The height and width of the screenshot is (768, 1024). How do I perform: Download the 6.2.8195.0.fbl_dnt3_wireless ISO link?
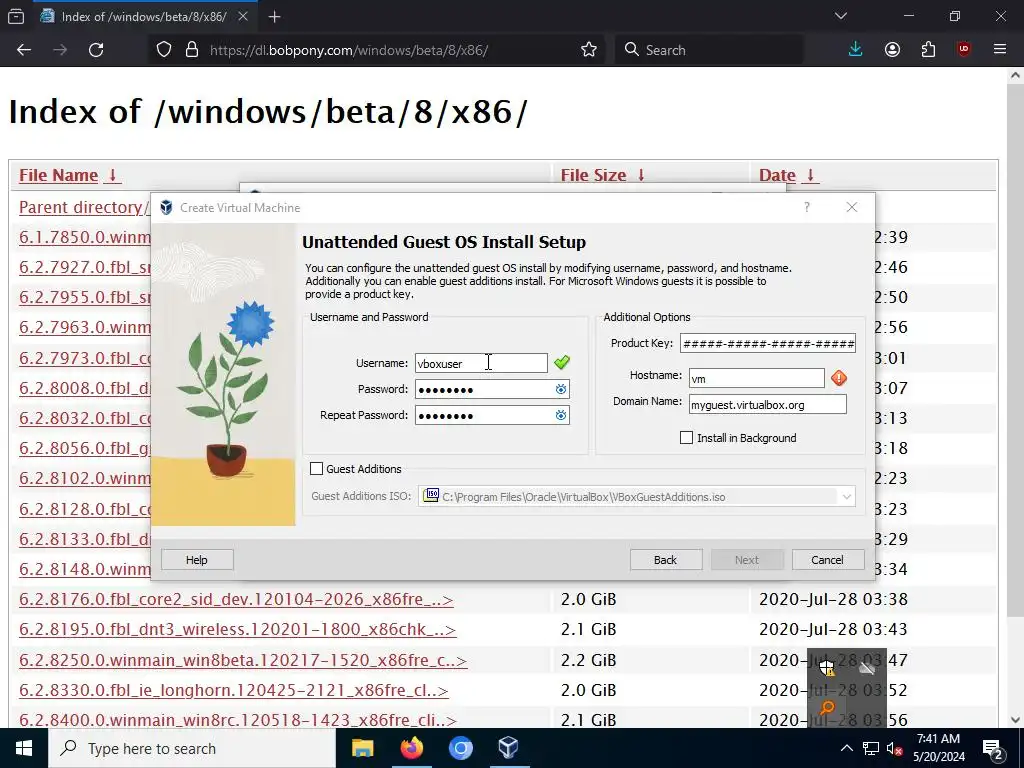[x=238, y=630]
